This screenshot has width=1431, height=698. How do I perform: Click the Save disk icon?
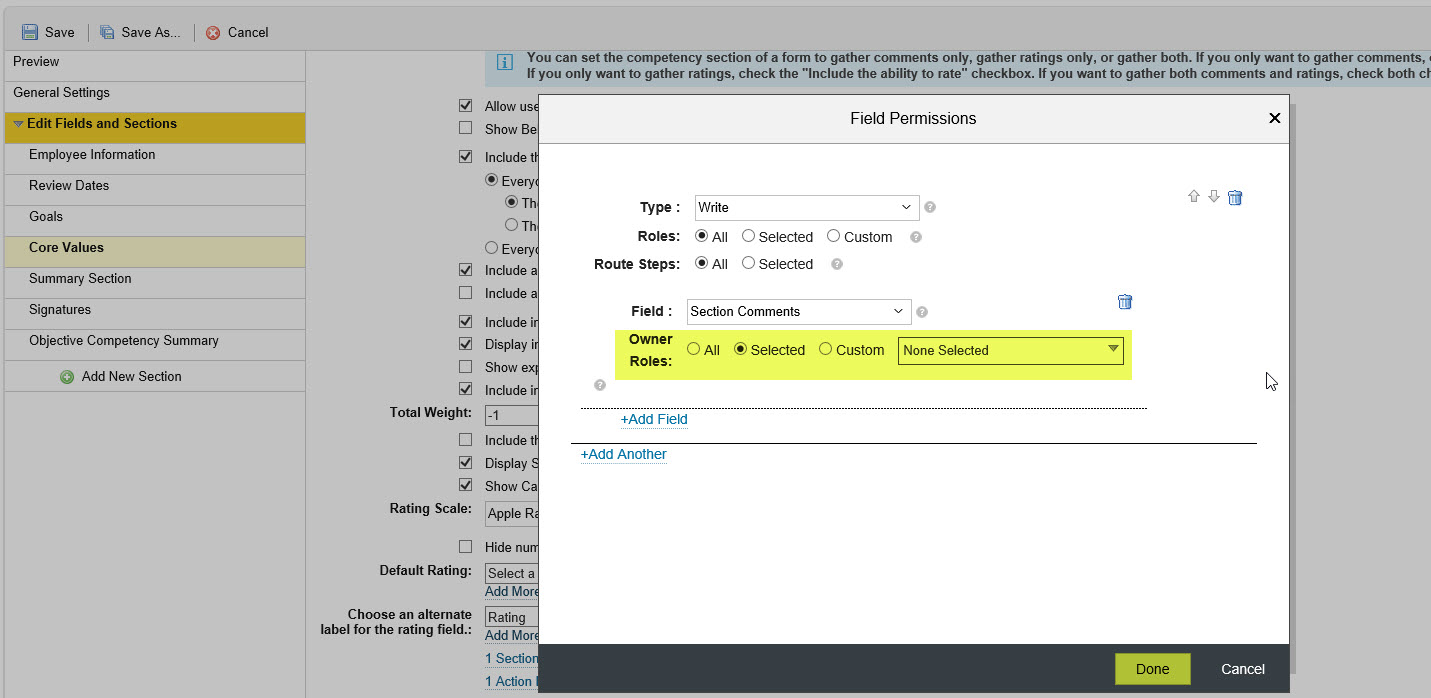[x=30, y=32]
